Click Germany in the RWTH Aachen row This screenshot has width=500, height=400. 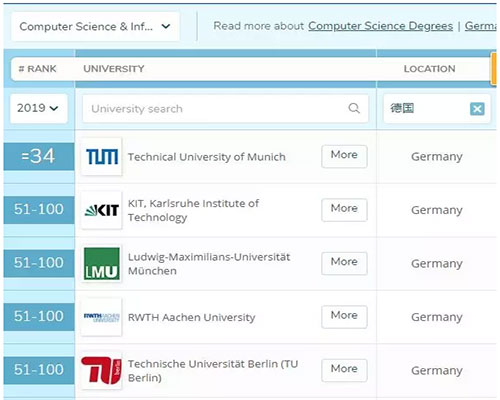(x=437, y=317)
